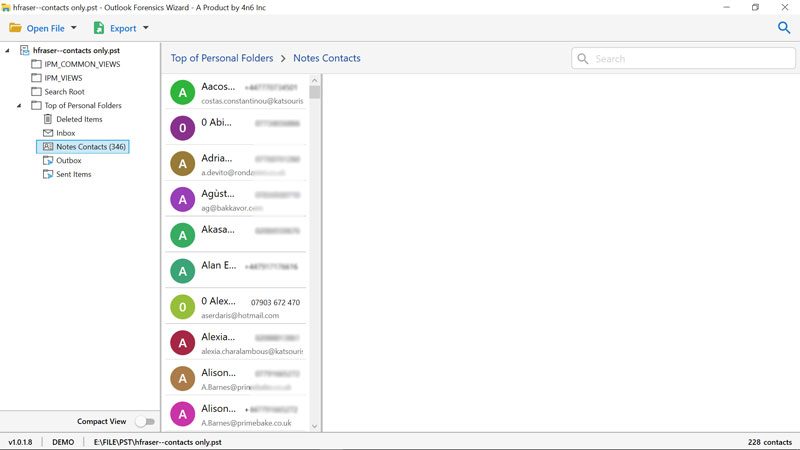Click the Inbox envelope icon

(x=48, y=133)
